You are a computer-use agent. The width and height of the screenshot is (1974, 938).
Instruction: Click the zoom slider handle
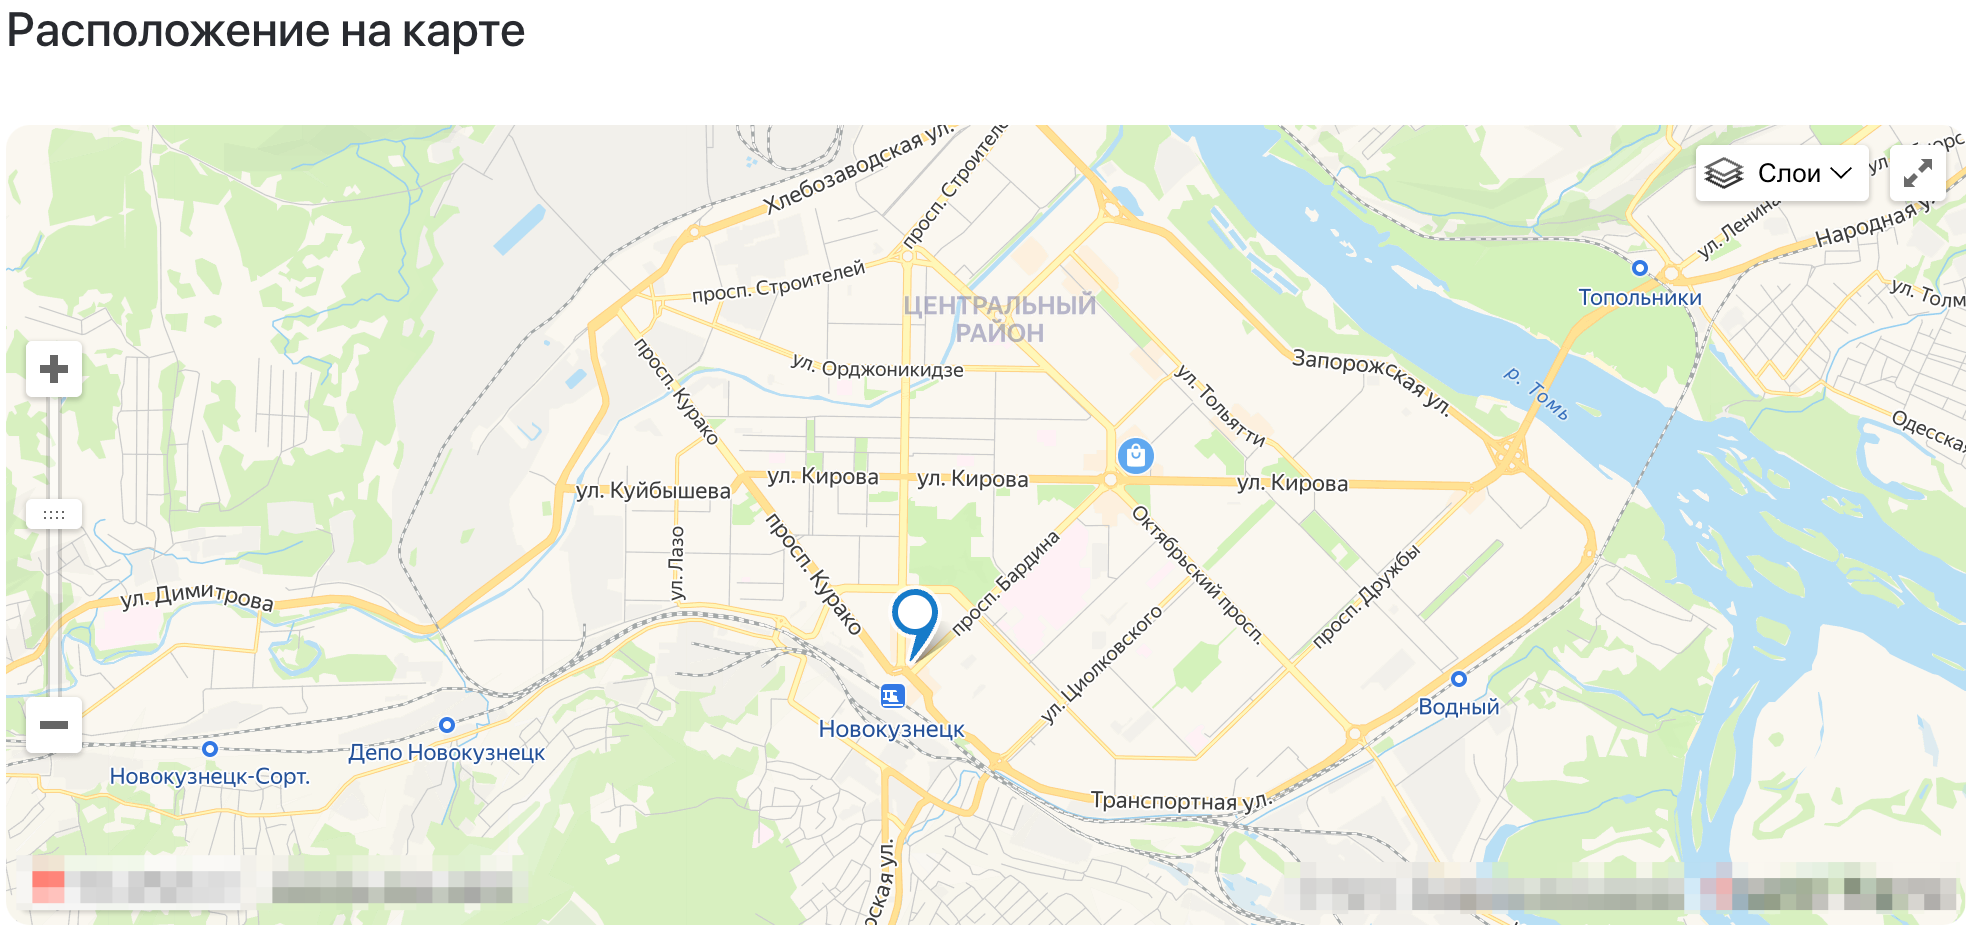pos(54,514)
